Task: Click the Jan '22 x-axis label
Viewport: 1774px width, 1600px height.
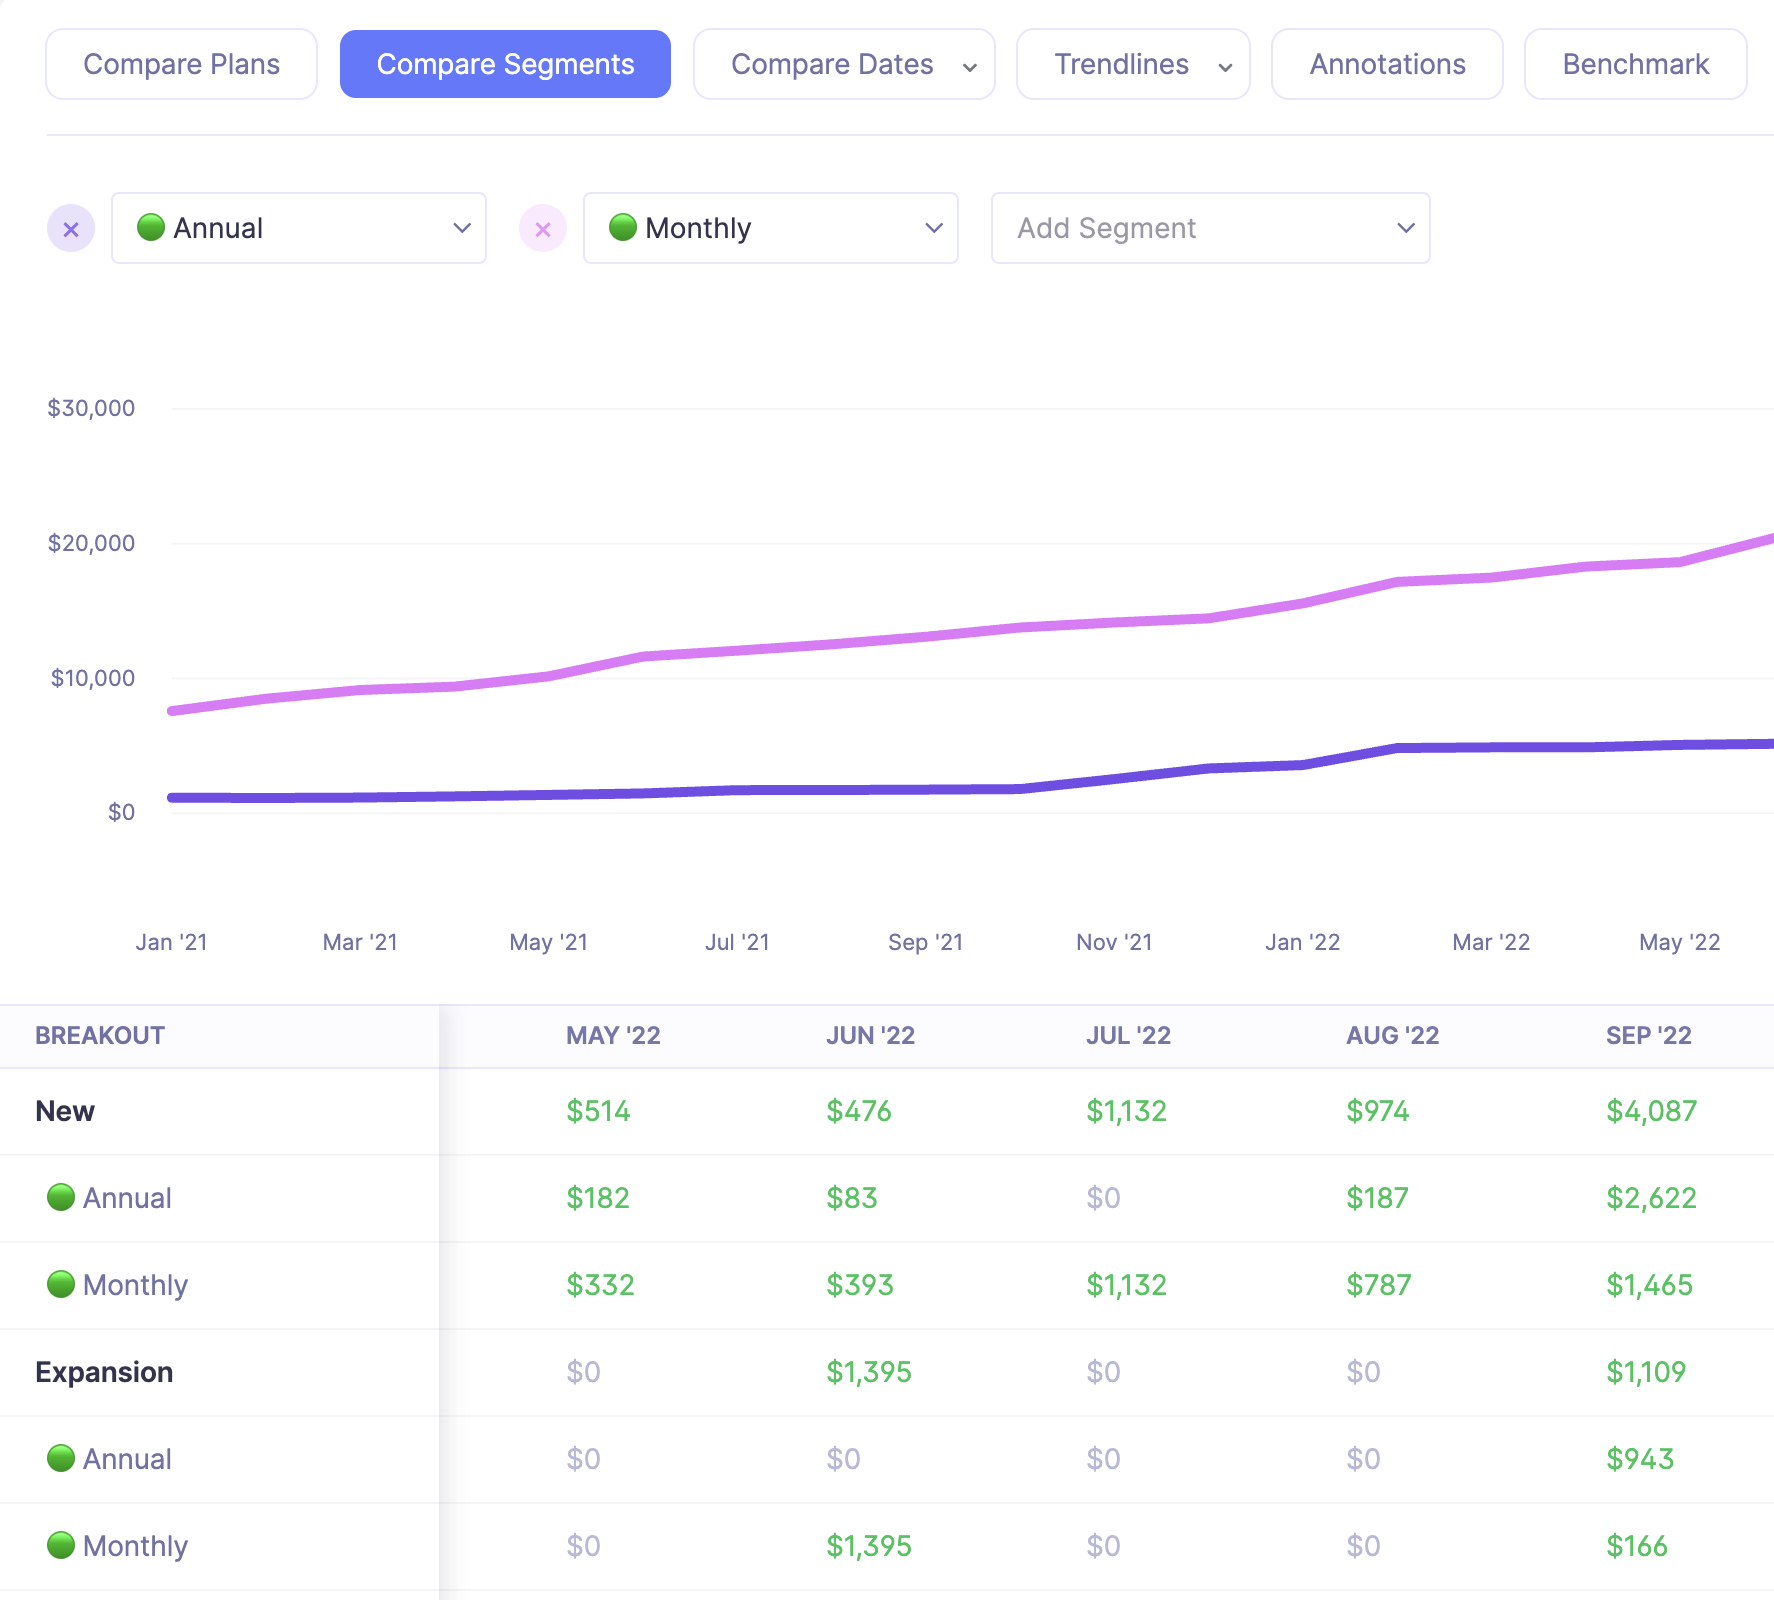Action: click(1302, 942)
